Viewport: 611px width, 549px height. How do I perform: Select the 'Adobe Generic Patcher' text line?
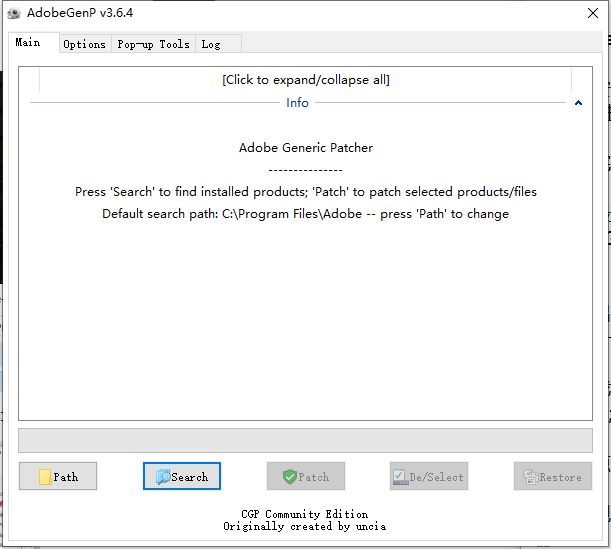(305, 148)
